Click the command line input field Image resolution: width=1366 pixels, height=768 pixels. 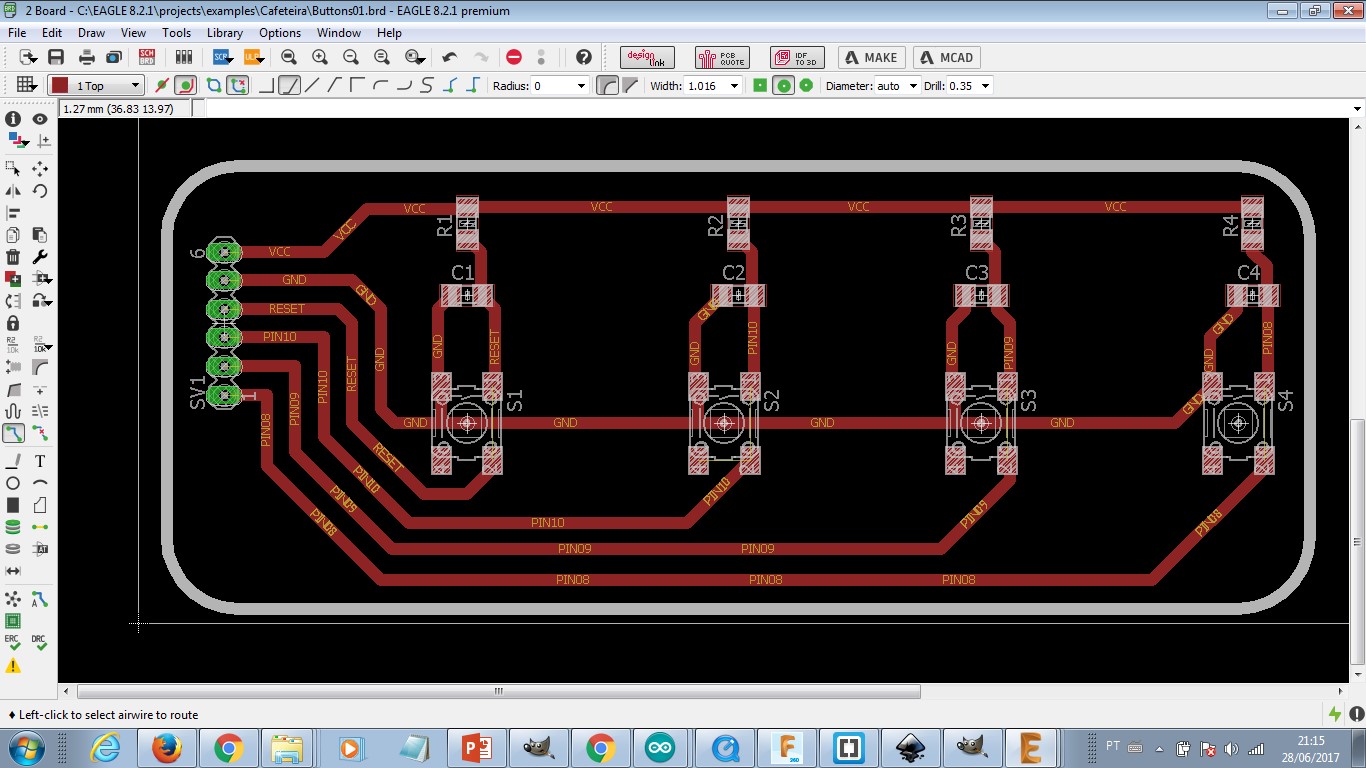pos(777,108)
